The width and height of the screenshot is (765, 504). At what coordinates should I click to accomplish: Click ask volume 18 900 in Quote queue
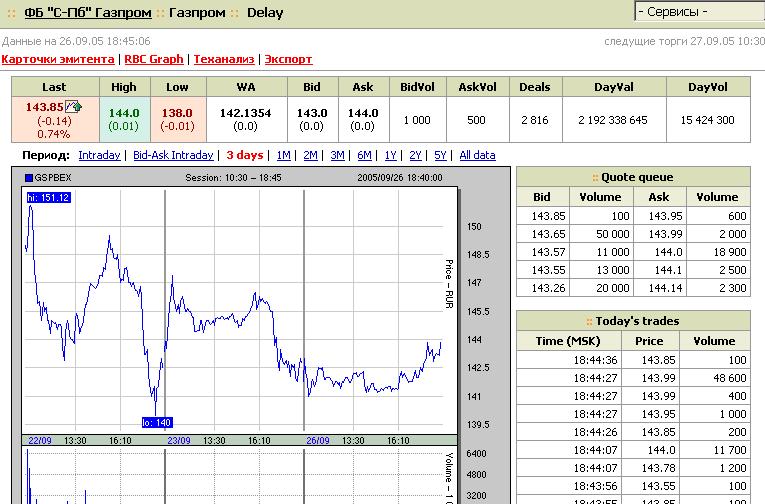pyautogui.click(x=730, y=252)
